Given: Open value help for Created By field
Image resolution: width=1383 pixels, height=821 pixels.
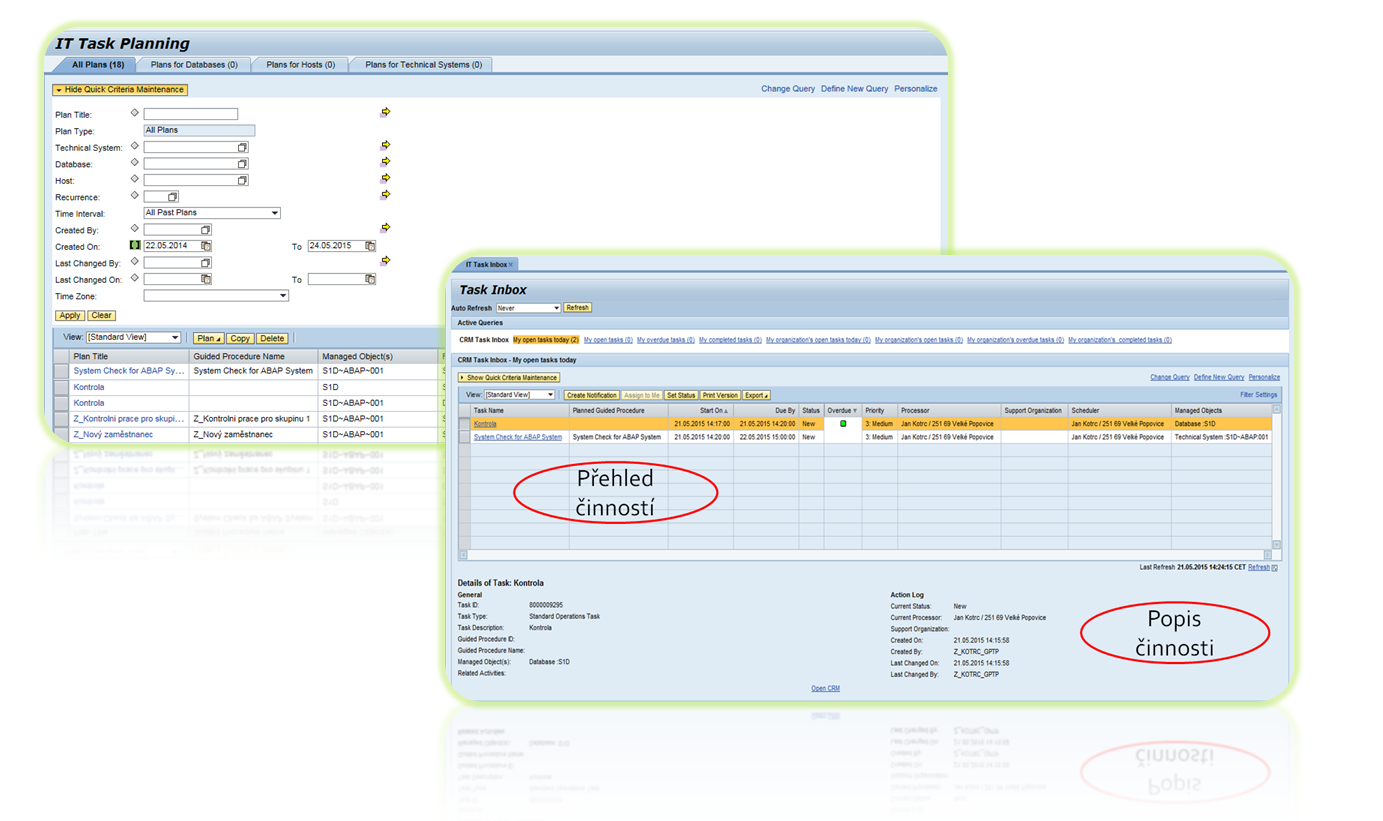Looking at the screenshot, I should [206, 230].
